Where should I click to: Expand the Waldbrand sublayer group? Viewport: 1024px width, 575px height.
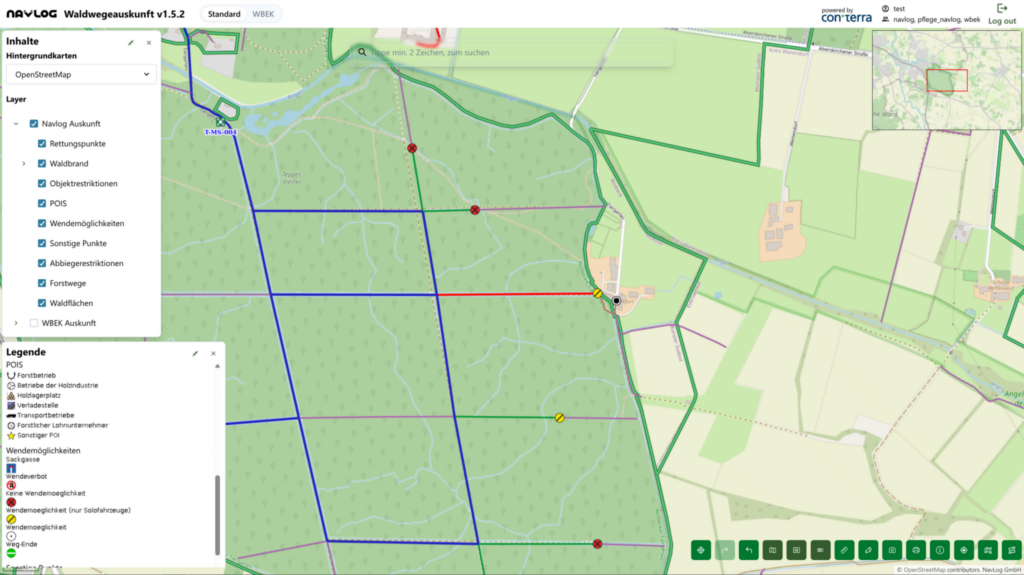click(x=24, y=163)
